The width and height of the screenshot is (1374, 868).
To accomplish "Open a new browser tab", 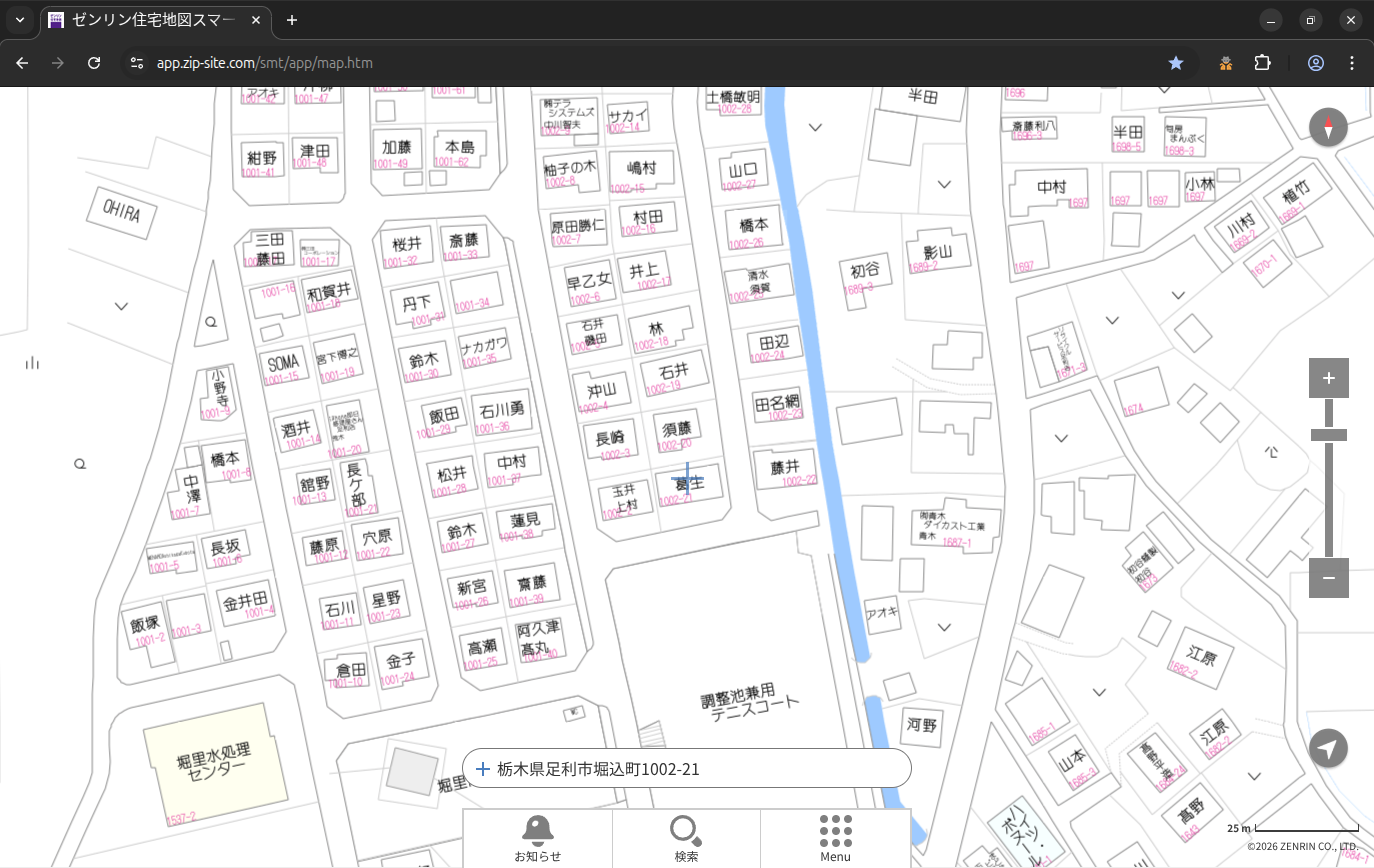I will click(292, 20).
